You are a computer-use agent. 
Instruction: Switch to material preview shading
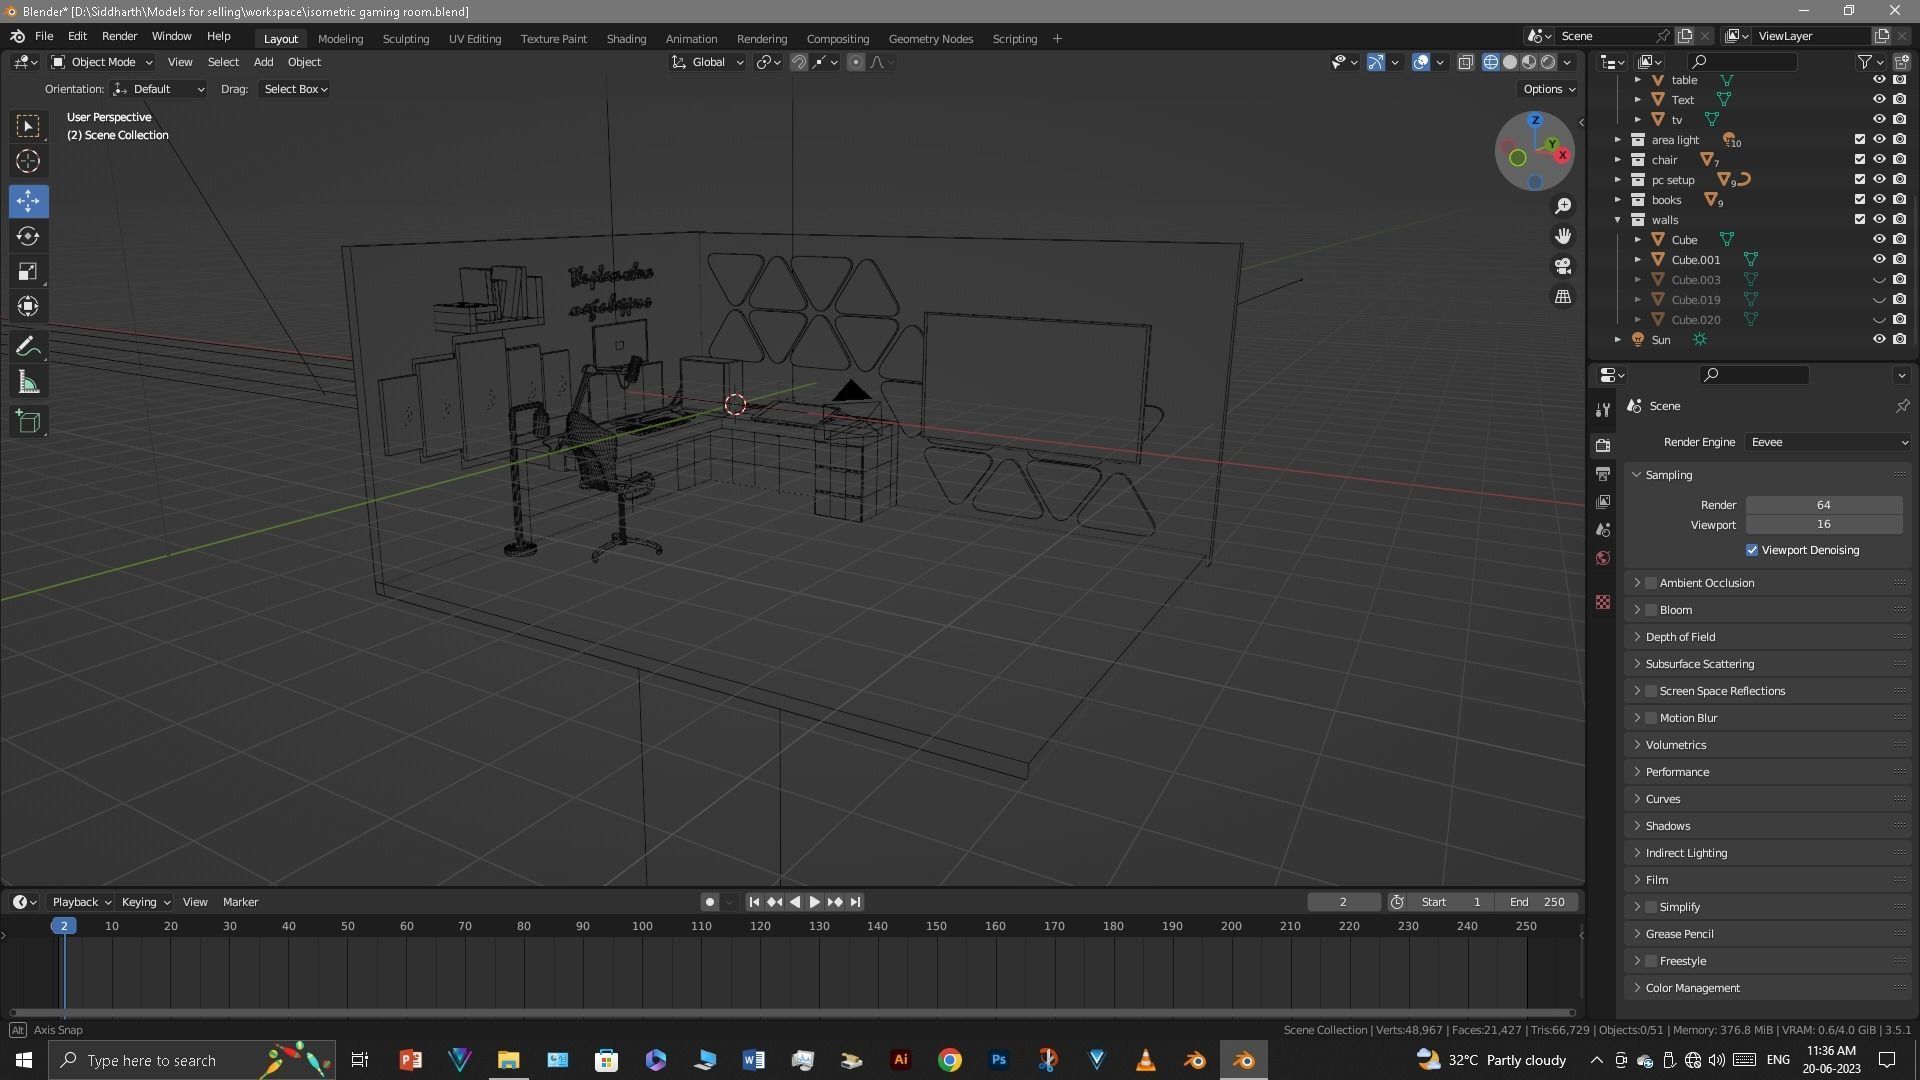pos(1529,62)
